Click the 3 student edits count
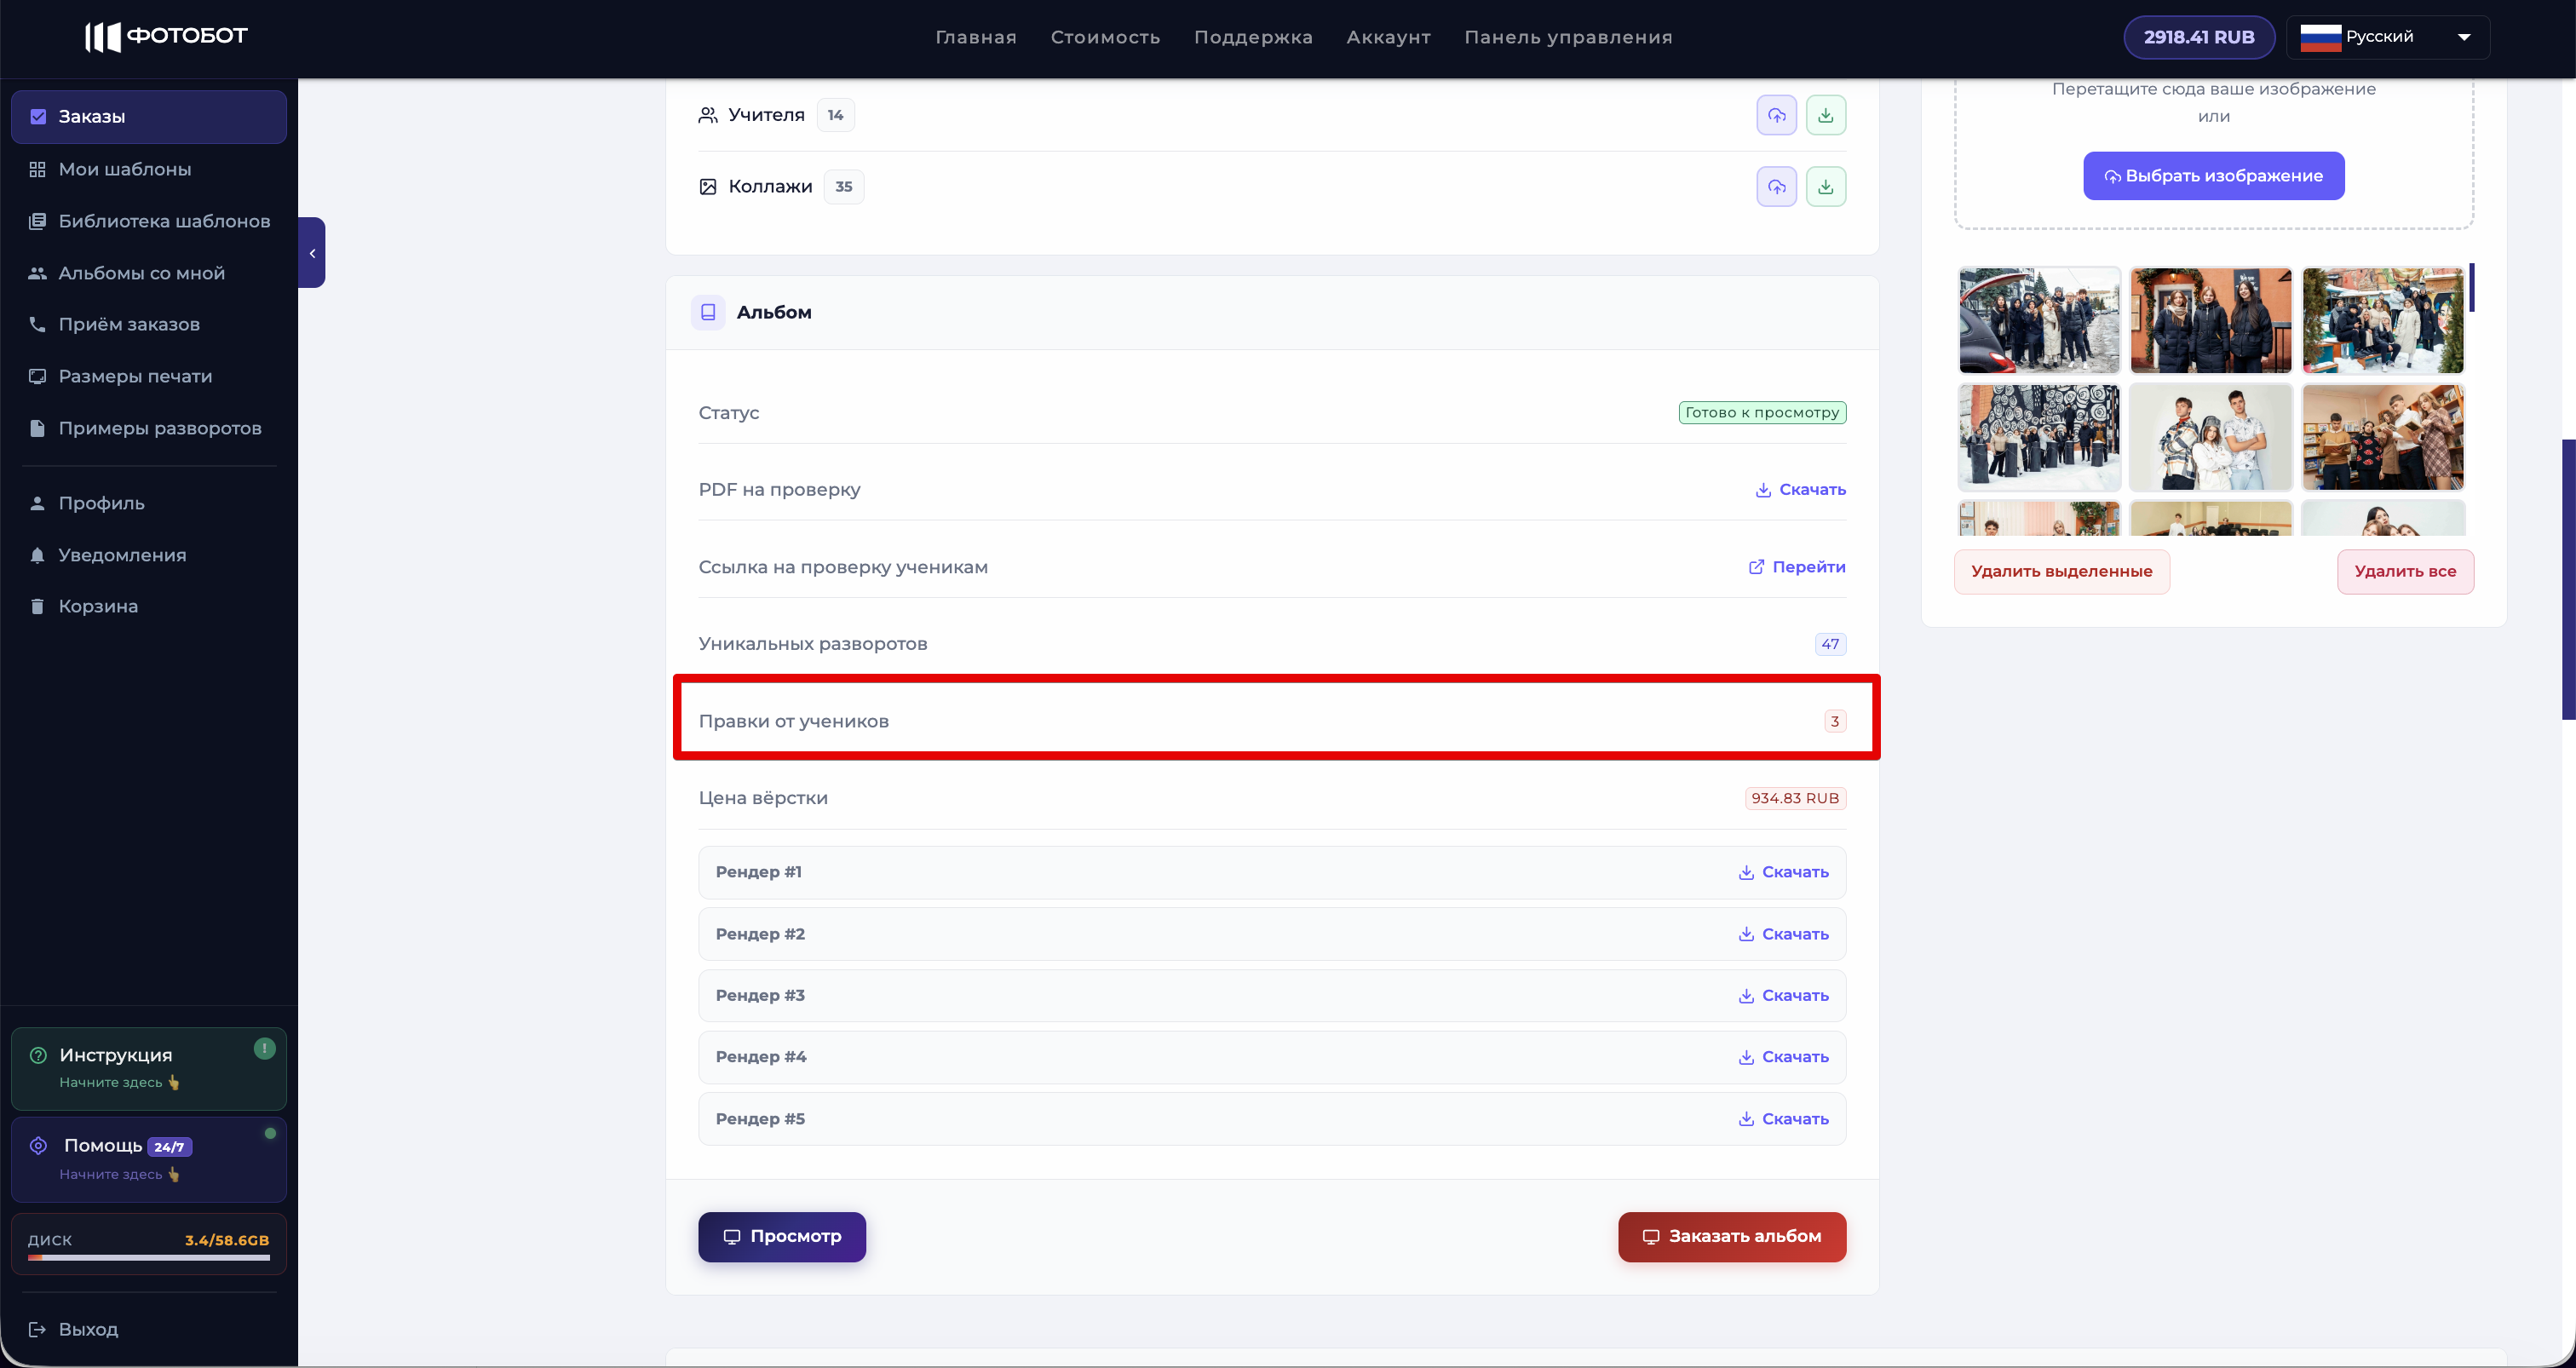This screenshot has width=2576, height=1368. coord(1835,721)
